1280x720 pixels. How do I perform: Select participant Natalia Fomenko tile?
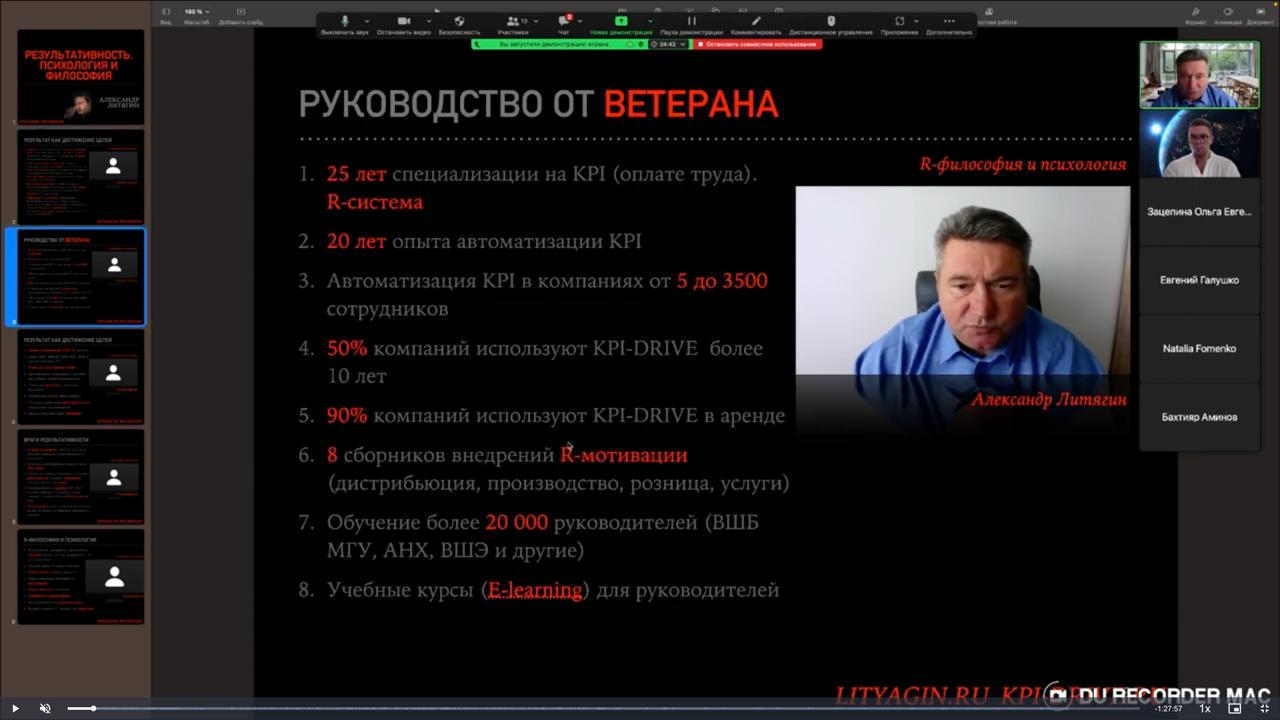1199,349
